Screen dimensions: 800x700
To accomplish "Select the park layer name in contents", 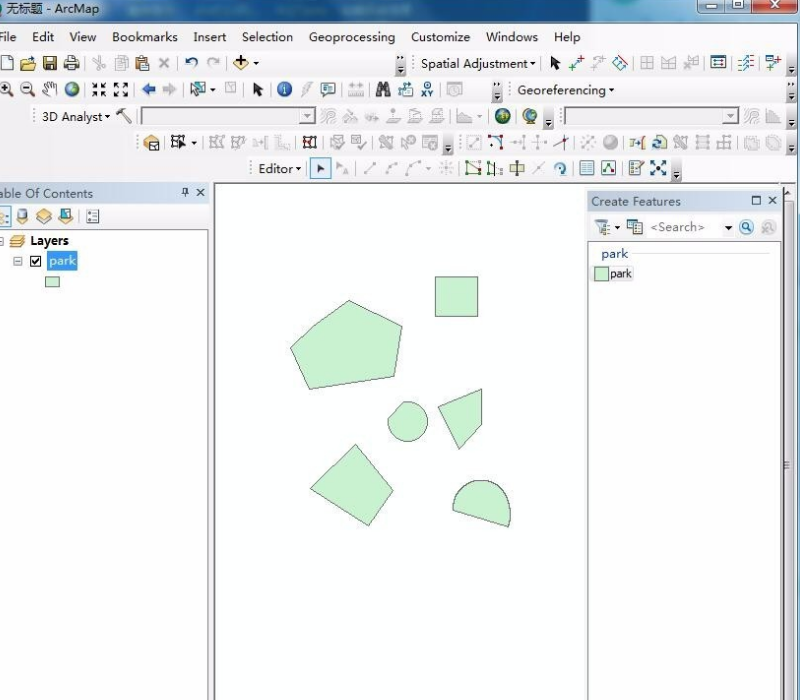I will [62, 261].
